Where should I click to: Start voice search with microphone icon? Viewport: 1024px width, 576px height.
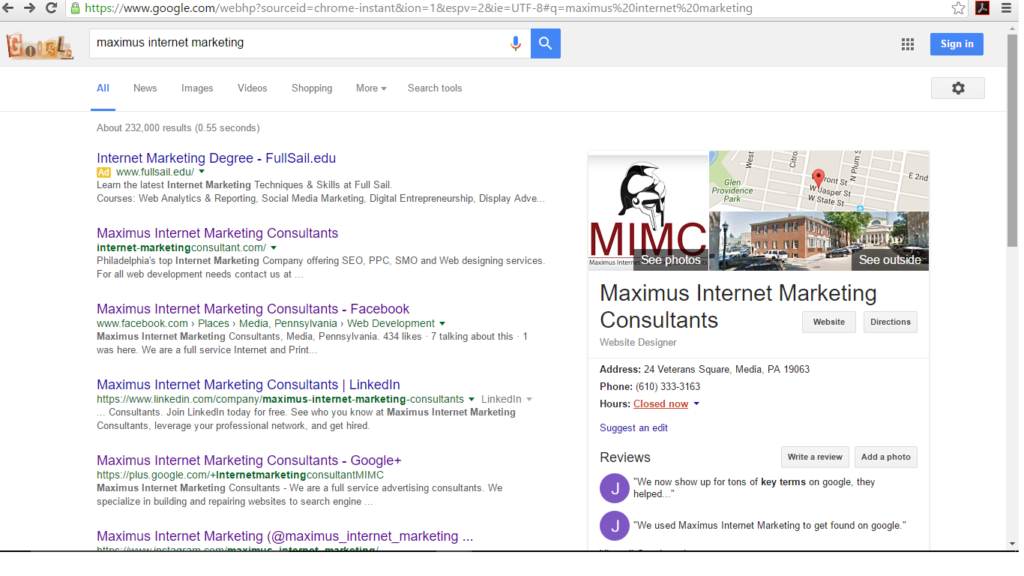click(x=515, y=43)
